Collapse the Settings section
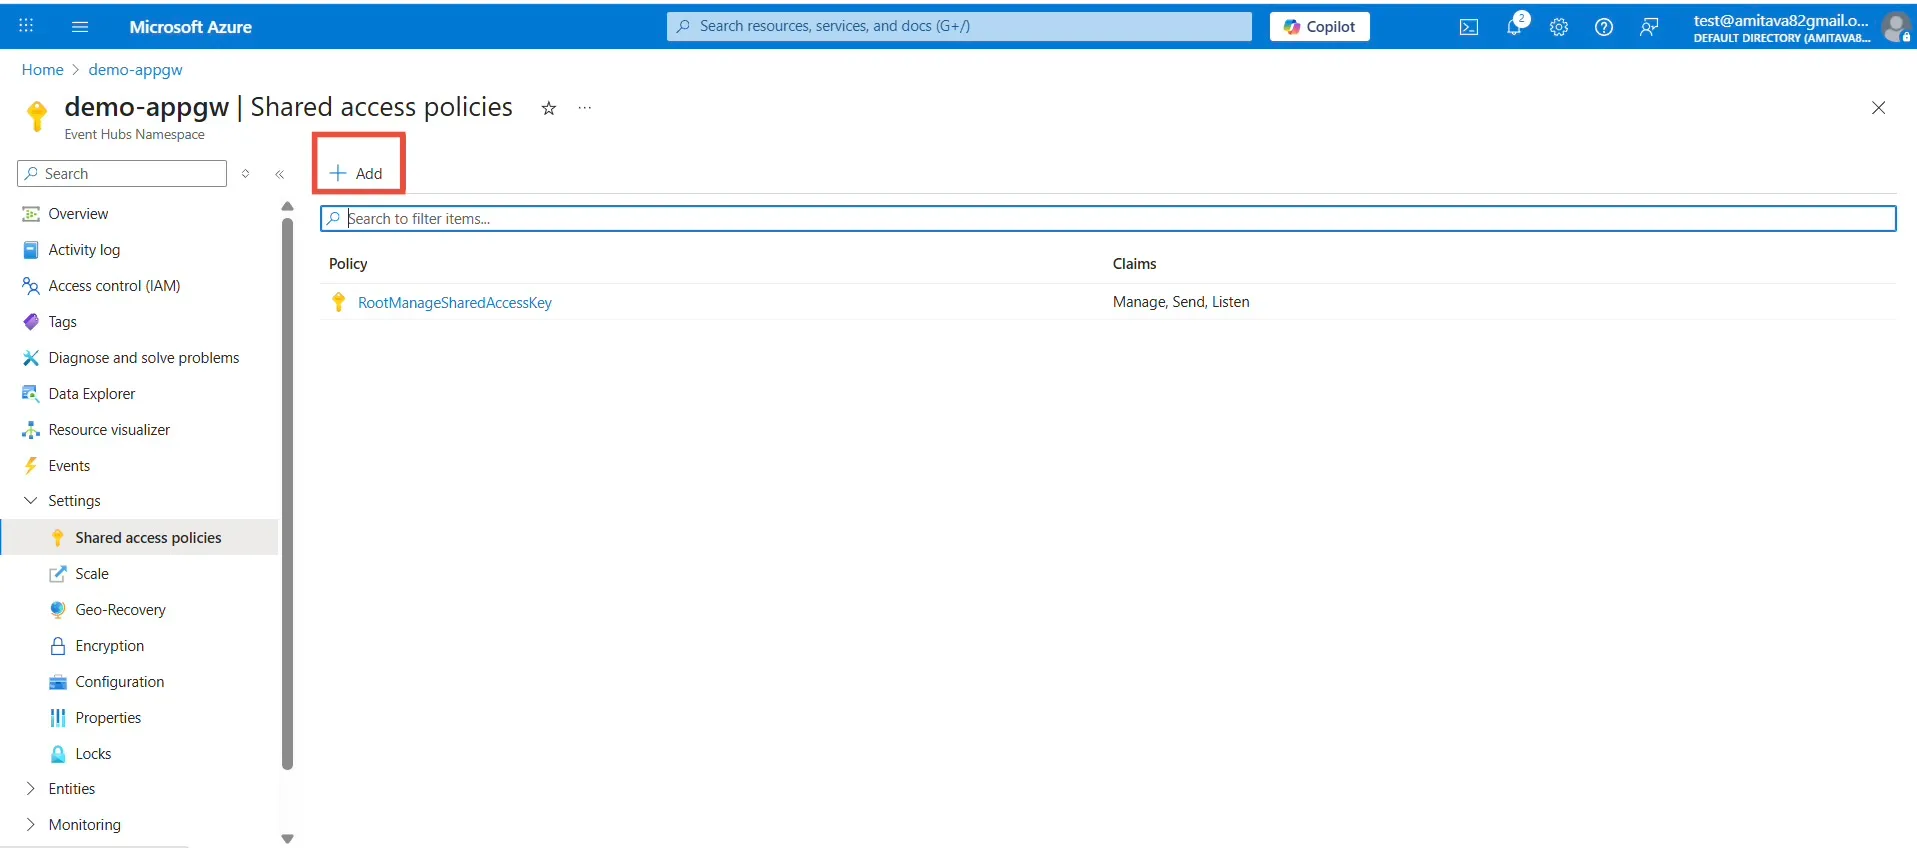Screen dimensions: 1917x848 point(30,501)
